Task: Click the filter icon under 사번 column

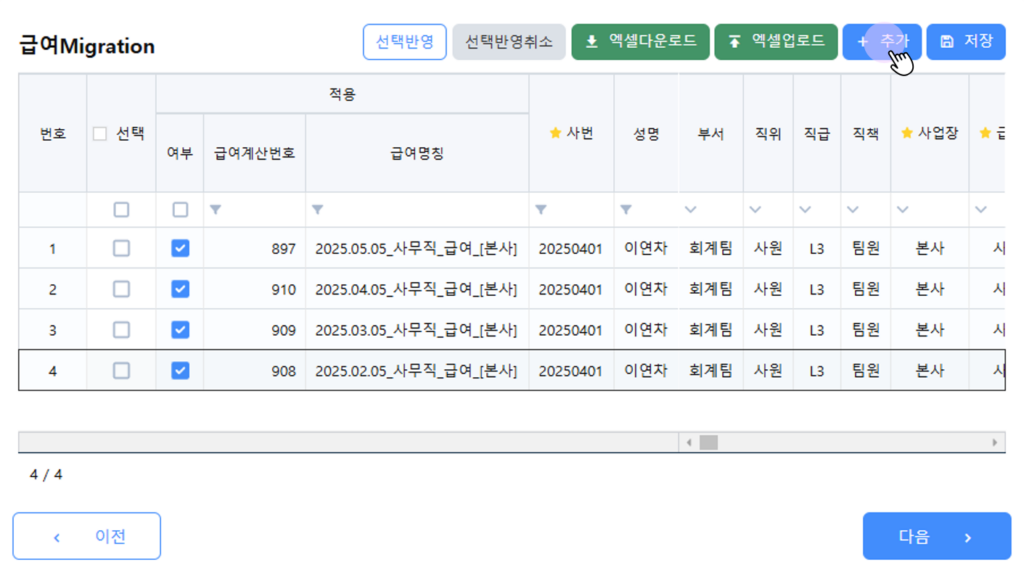Action: click(x=541, y=210)
